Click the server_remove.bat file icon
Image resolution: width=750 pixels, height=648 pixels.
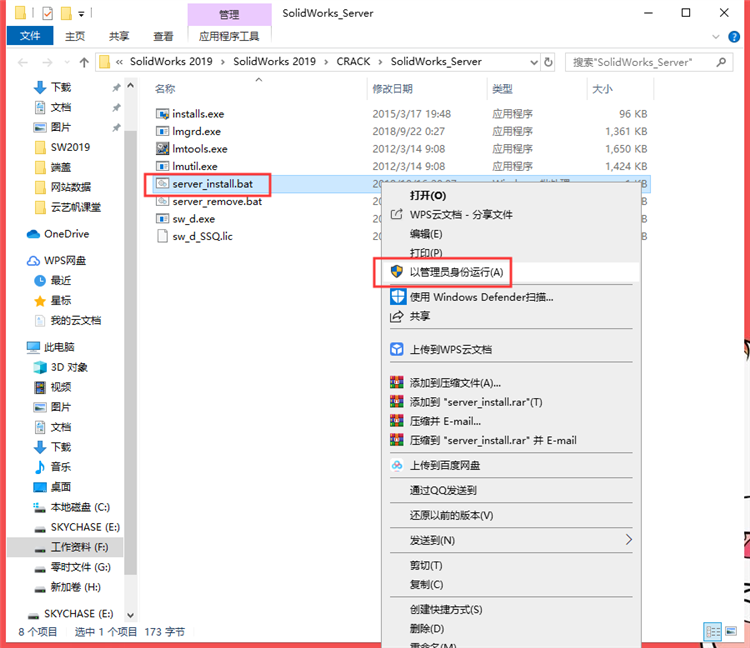163,201
